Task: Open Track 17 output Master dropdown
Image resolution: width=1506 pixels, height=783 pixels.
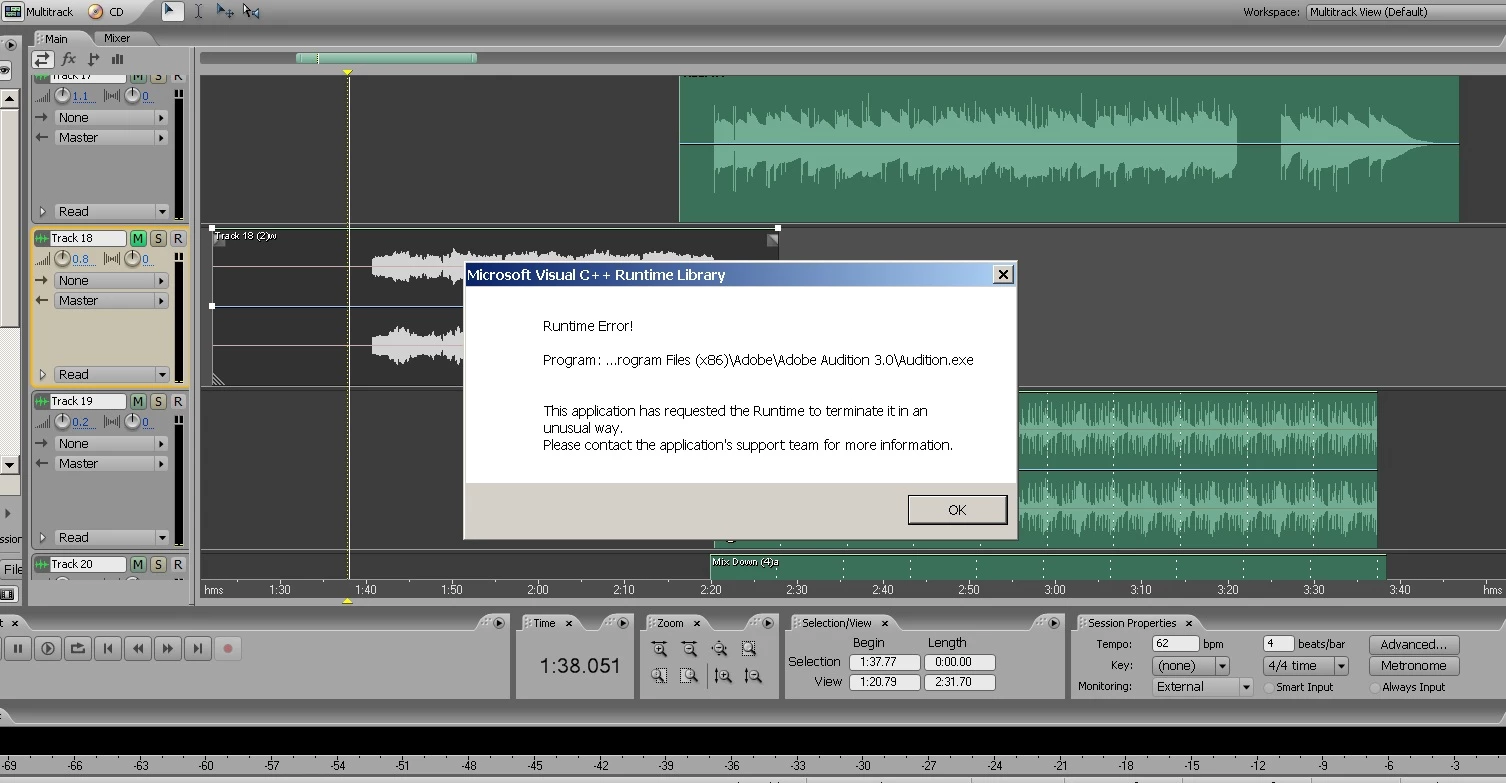Action: click(x=111, y=138)
